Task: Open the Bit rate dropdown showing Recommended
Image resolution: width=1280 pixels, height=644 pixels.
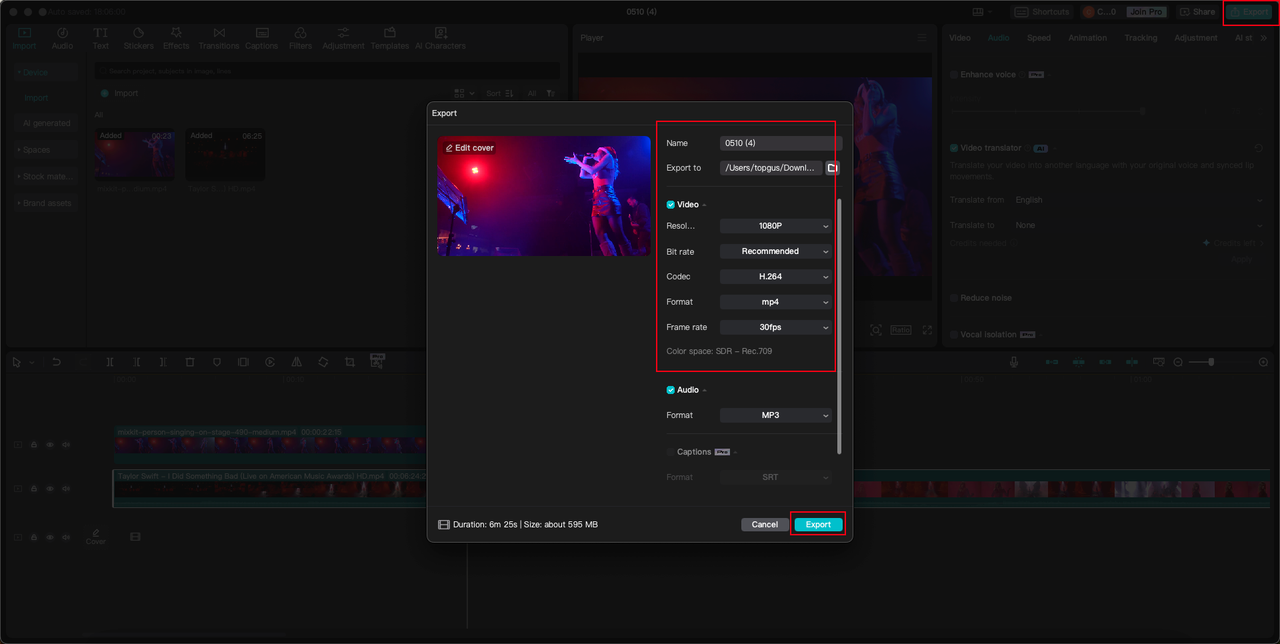Action: coord(775,251)
